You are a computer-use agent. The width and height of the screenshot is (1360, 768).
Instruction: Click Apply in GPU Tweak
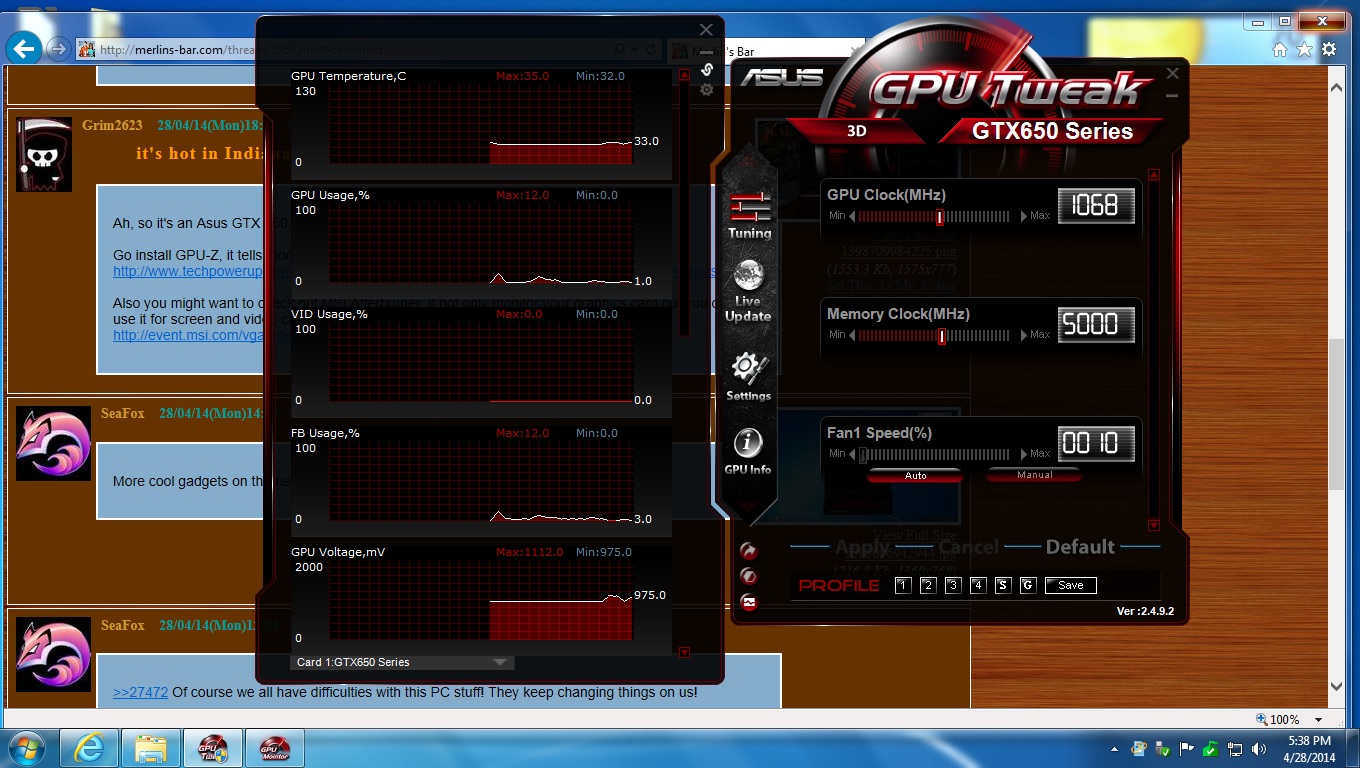(861, 546)
